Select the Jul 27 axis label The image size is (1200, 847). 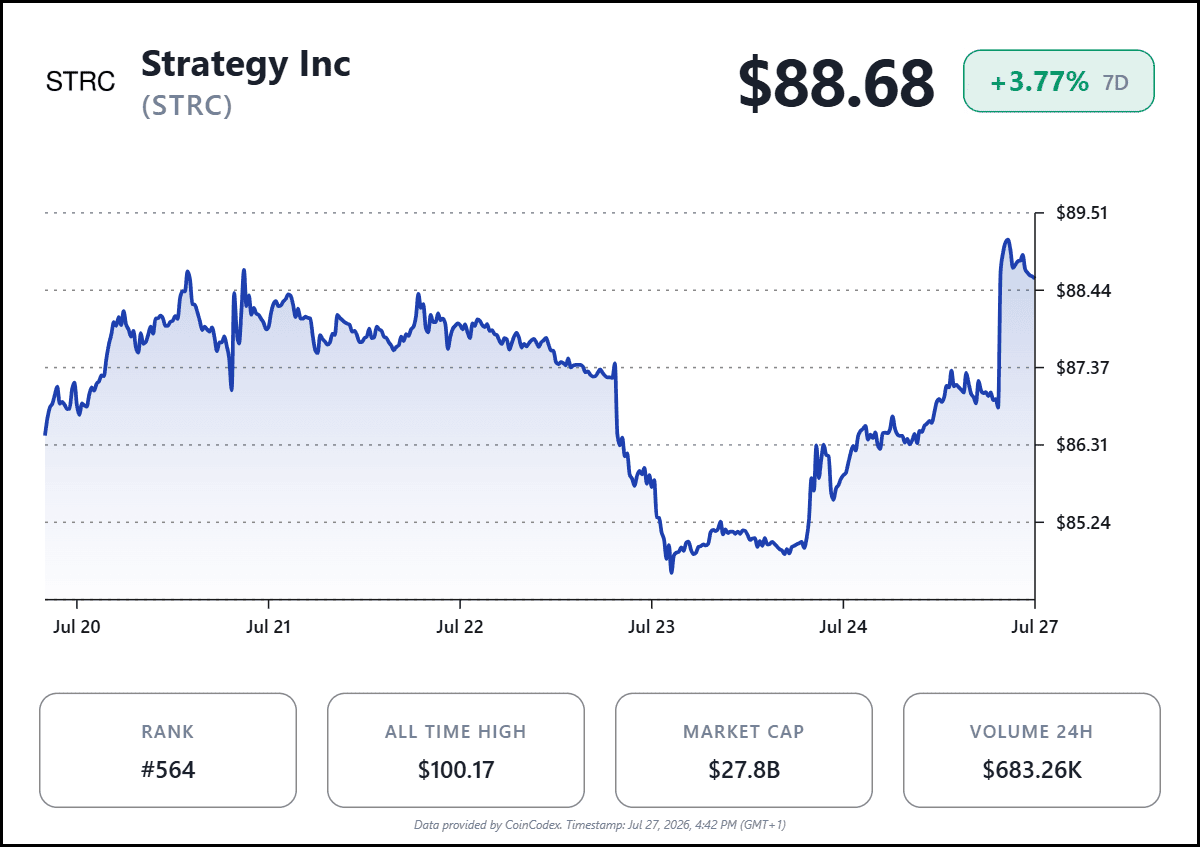click(1034, 626)
